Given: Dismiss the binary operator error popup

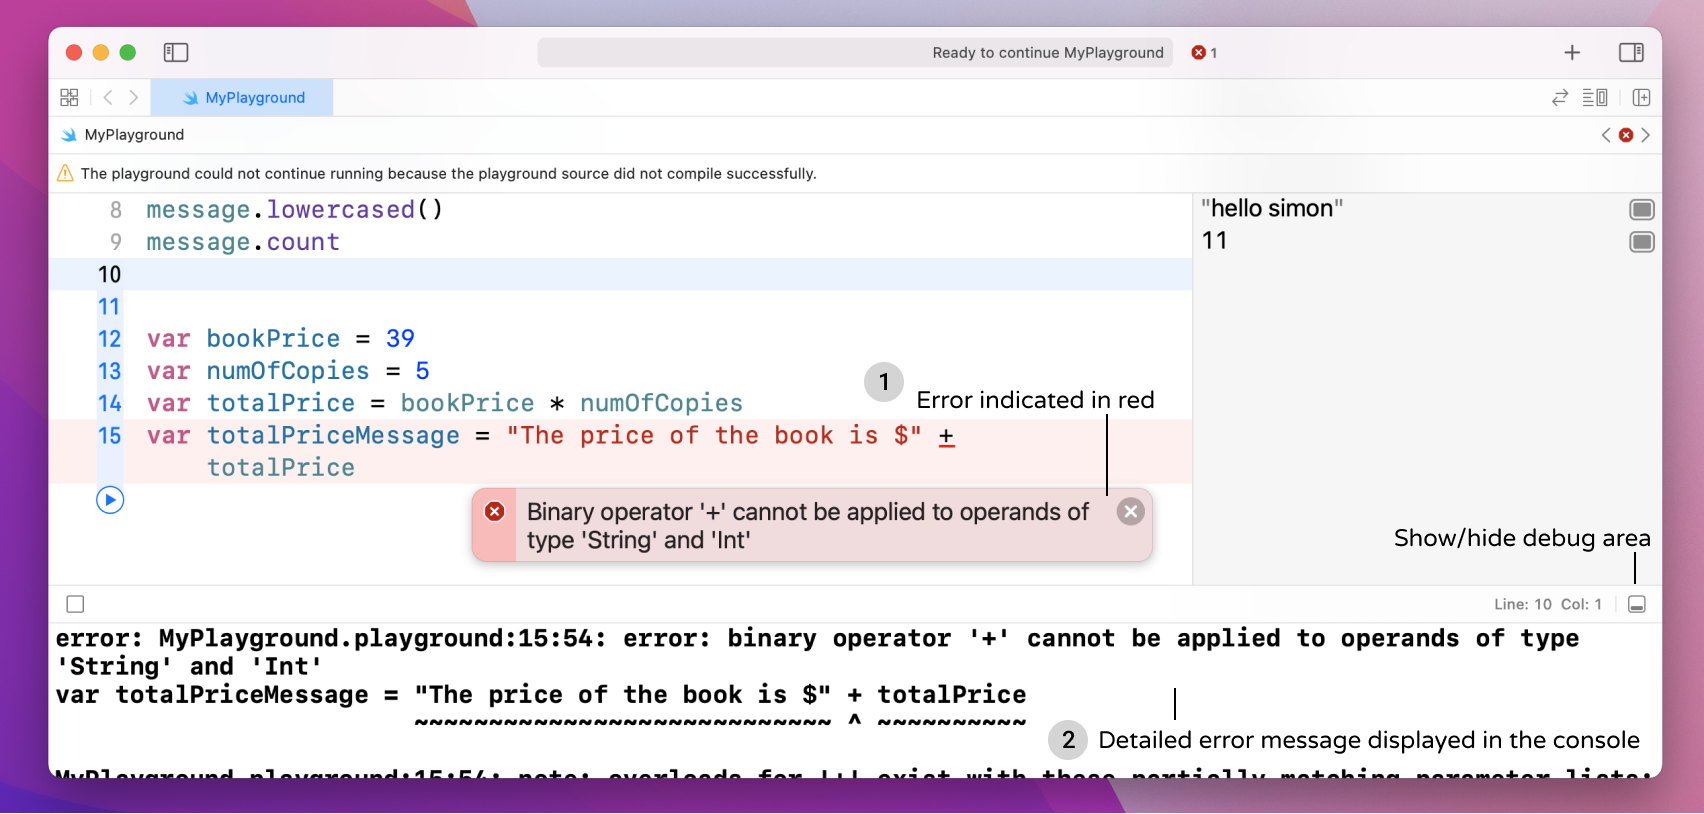Looking at the screenshot, I should tap(1130, 512).
